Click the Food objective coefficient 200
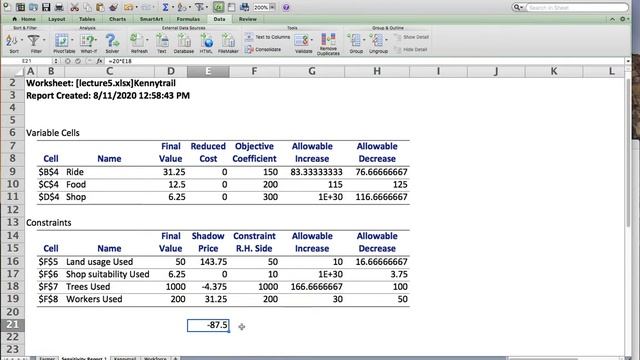The width and height of the screenshot is (640, 360). click(x=254, y=184)
